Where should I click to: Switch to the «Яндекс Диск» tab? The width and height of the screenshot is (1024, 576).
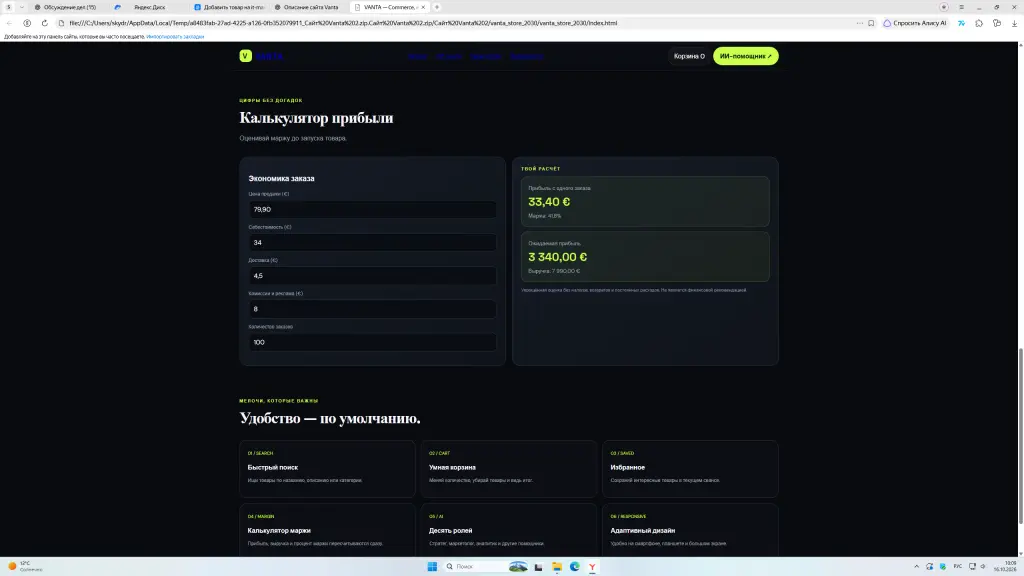(x=149, y=7)
